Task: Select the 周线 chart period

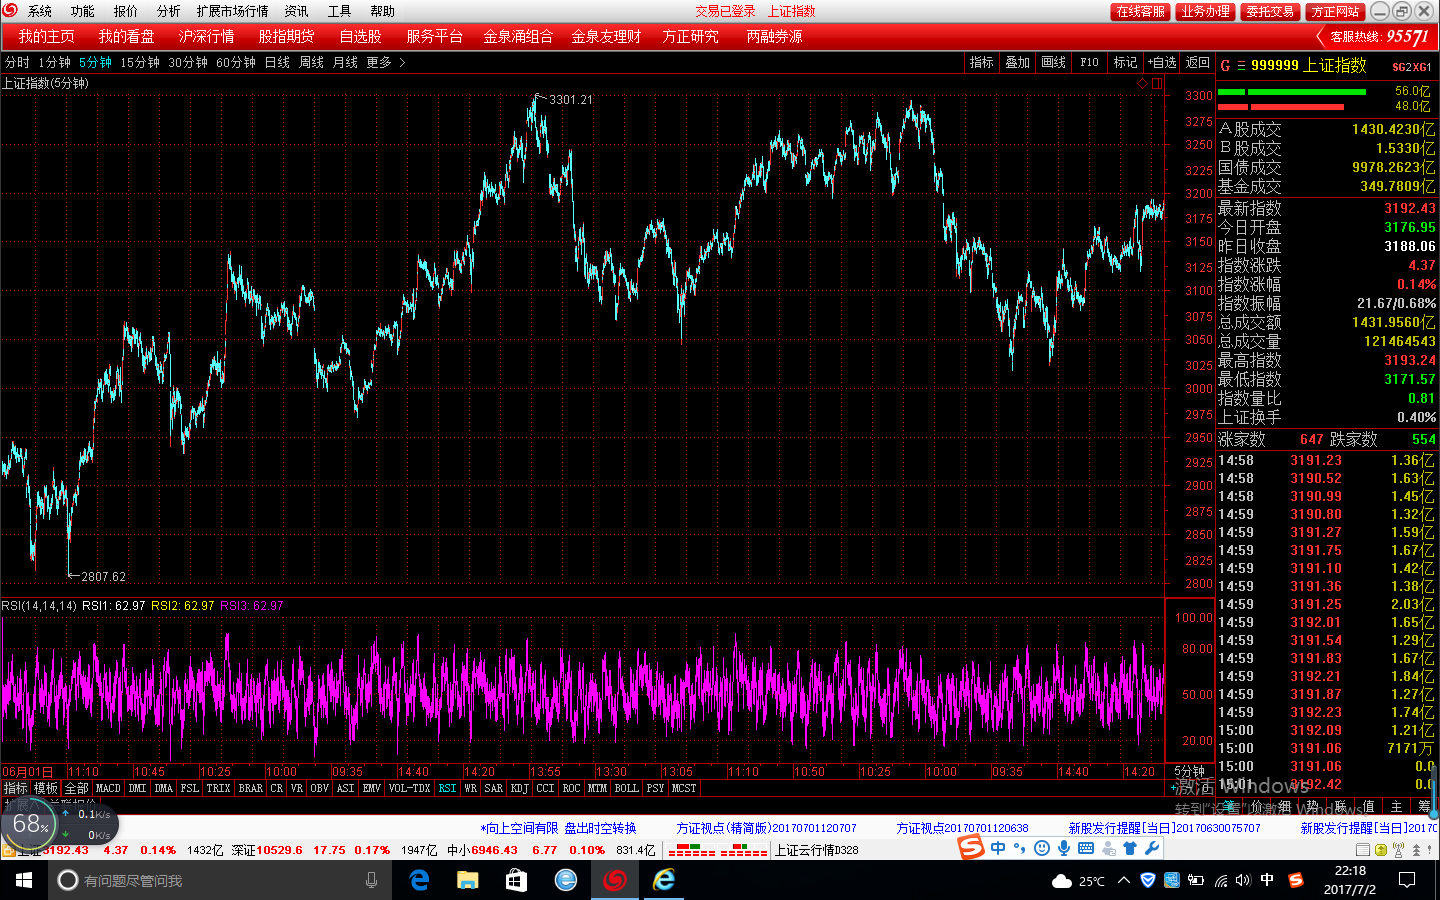Action: click(311, 62)
